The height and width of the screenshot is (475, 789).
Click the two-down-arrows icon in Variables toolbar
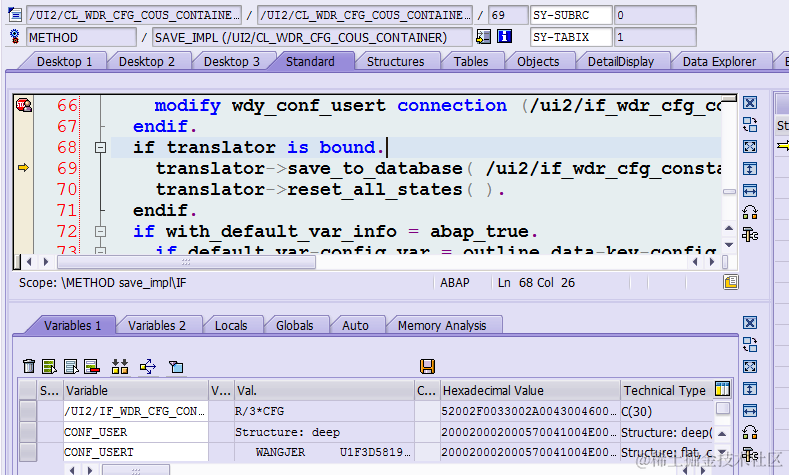(x=120, y=366)
